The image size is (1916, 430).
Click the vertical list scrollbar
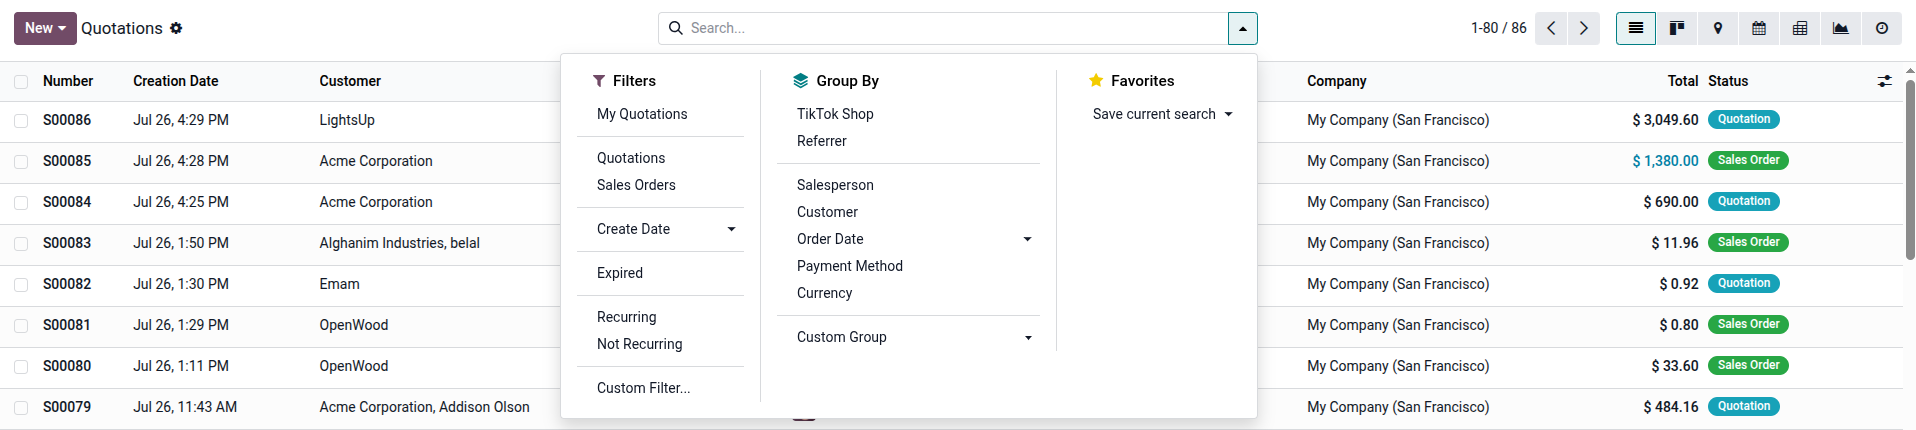pyautogui.click(x=1910, y=170)
